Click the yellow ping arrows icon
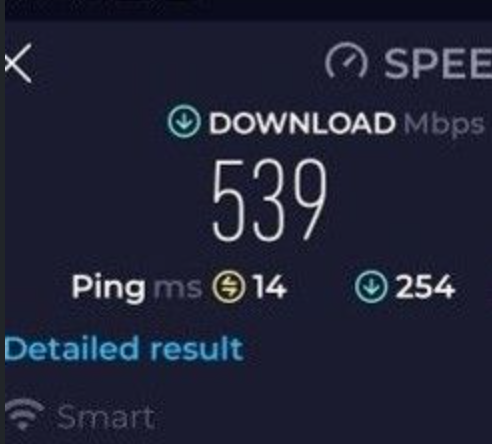Screen dimensions: 492x444 coord(229,287)
